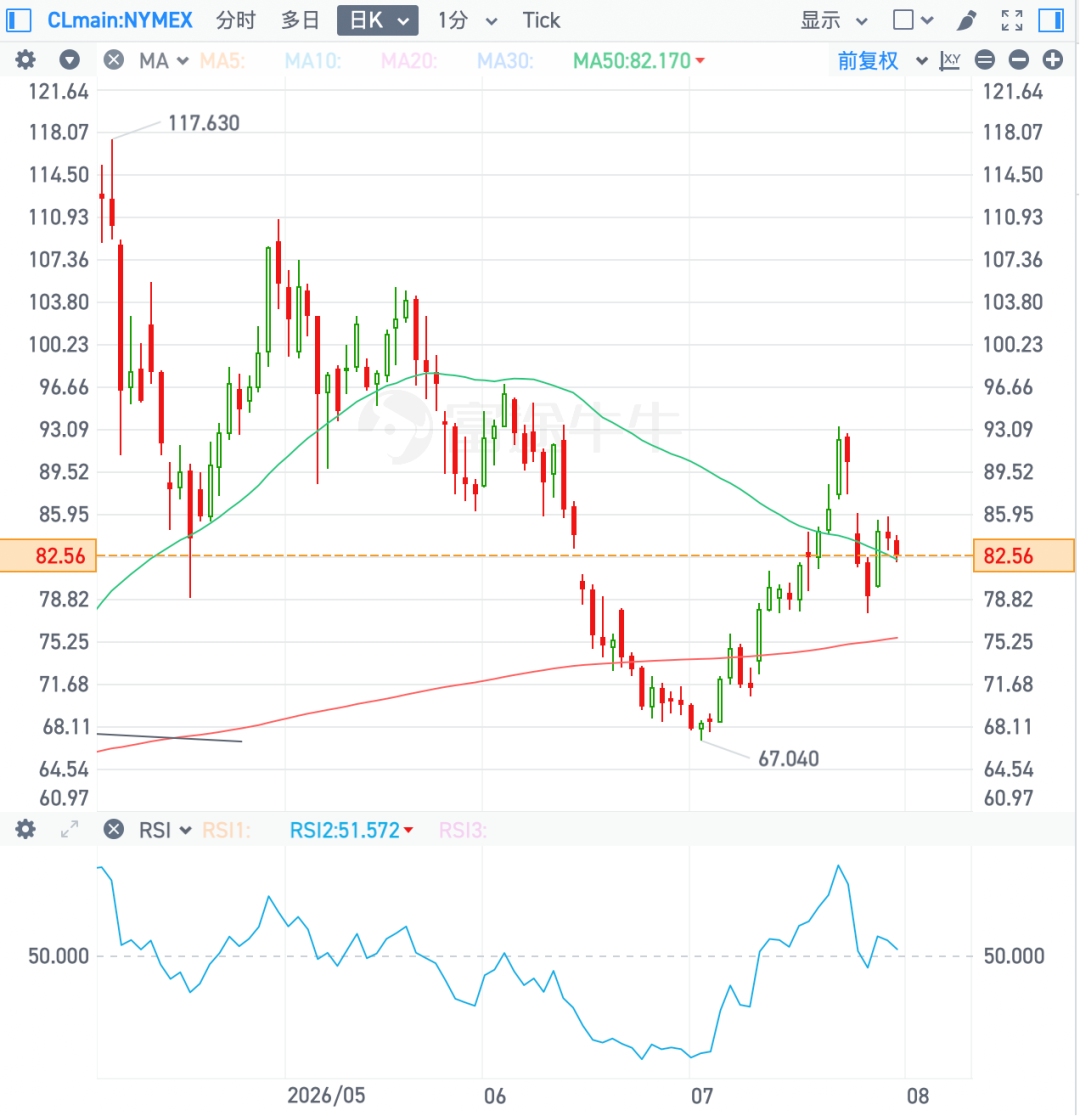This screenshot has height=1116, width=1080.
Task: Toggle the XY axis coordinate icon
Action: click(x=950, y=60)
